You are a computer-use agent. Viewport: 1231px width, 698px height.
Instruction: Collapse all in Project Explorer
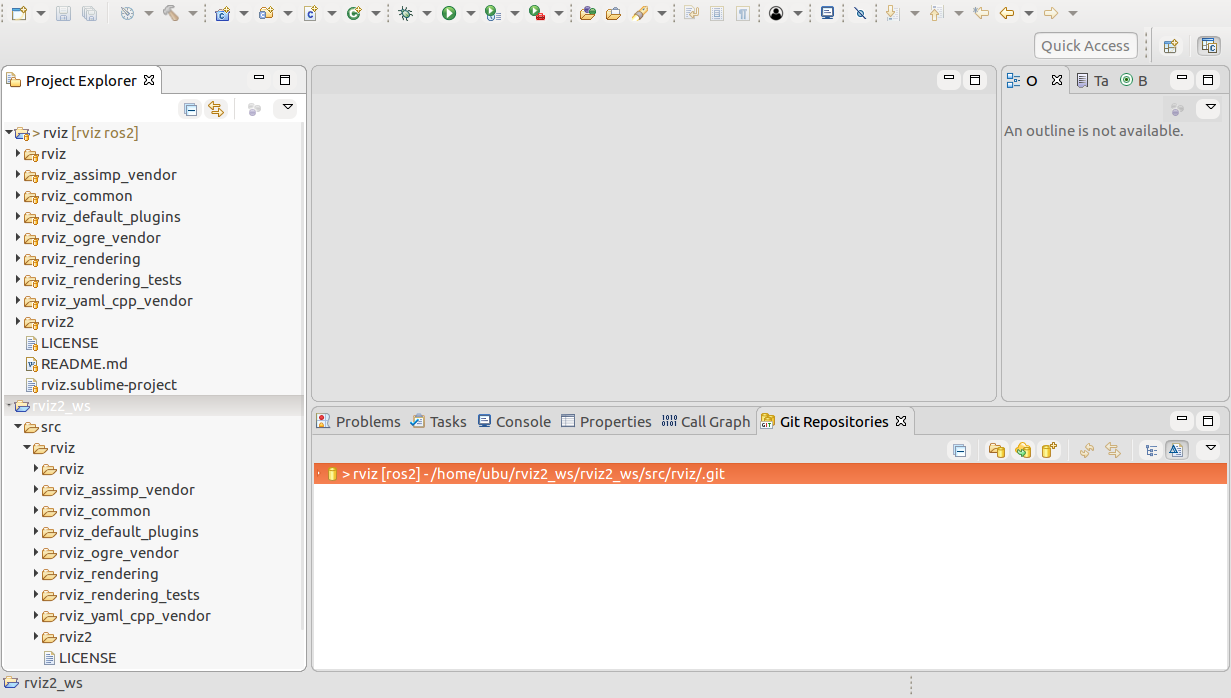[189, 109]
